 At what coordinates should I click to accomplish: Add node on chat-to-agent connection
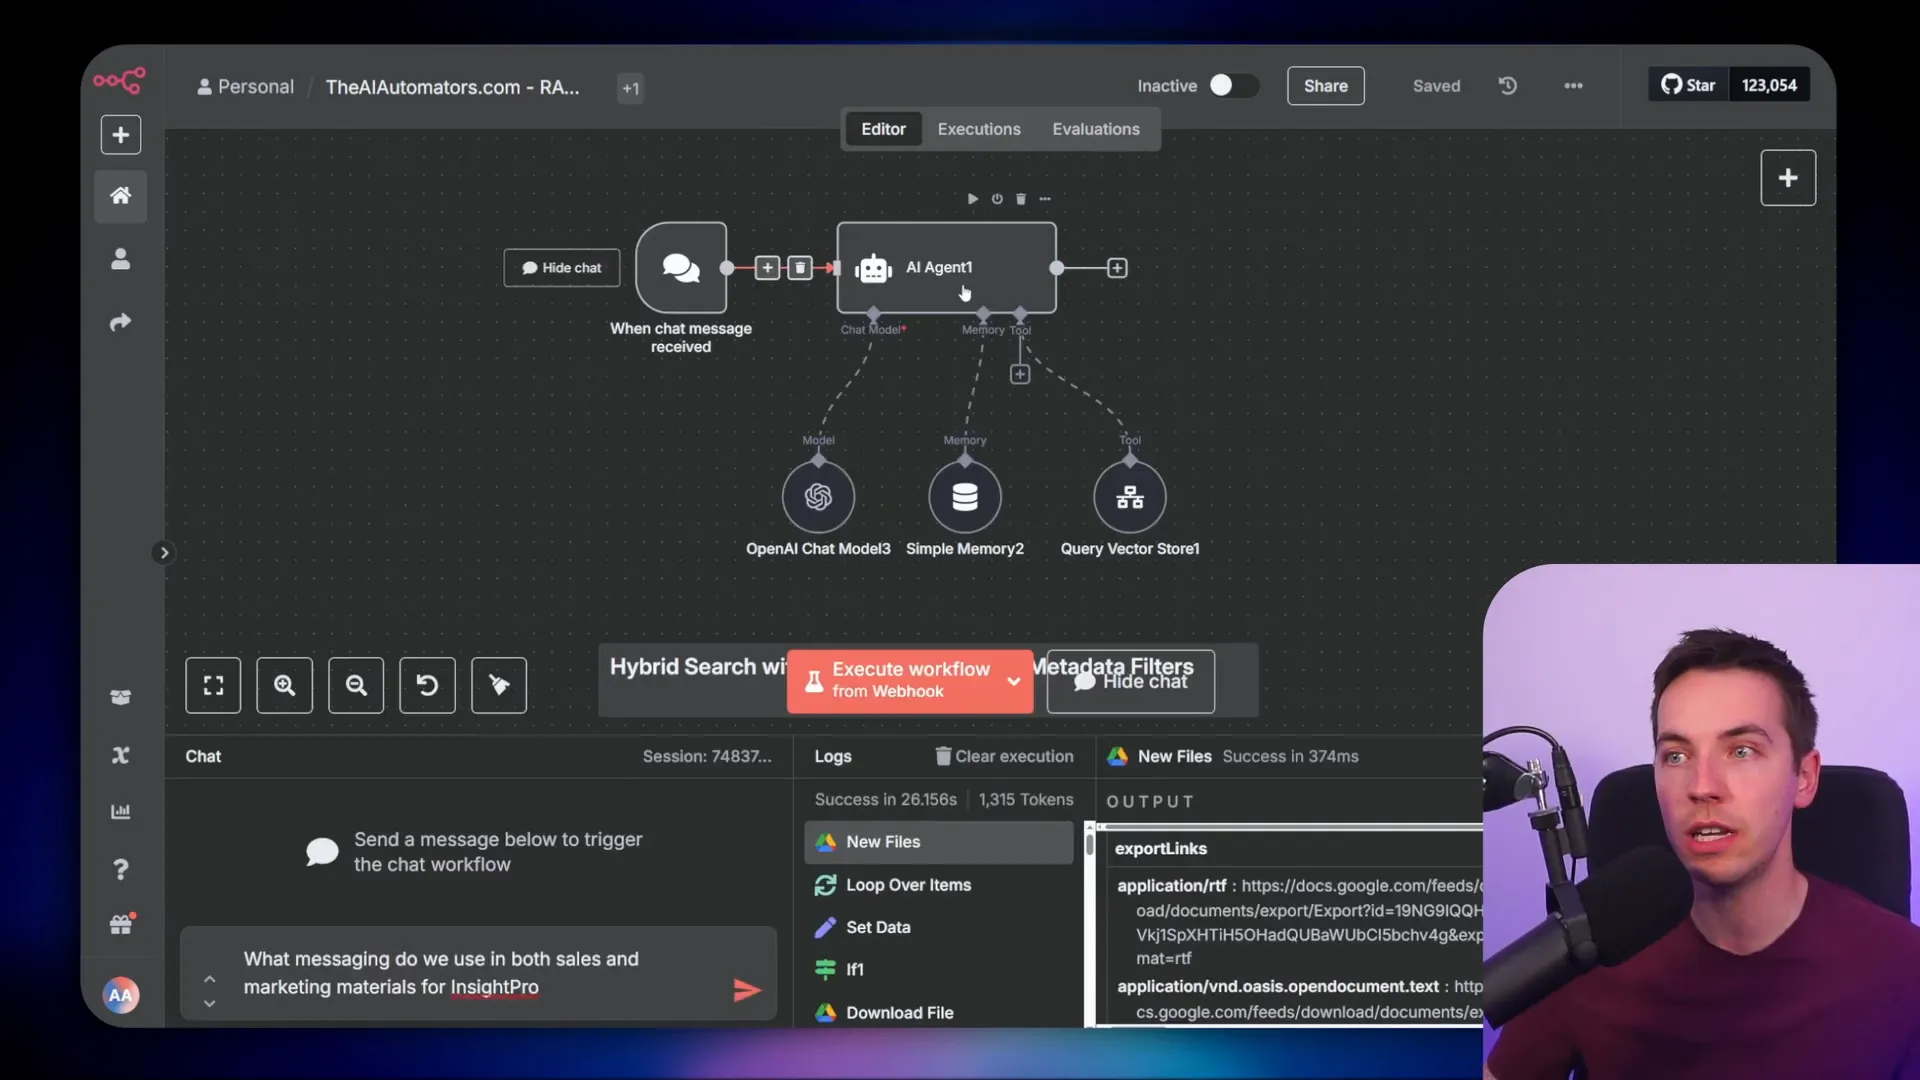click(767, 268)
